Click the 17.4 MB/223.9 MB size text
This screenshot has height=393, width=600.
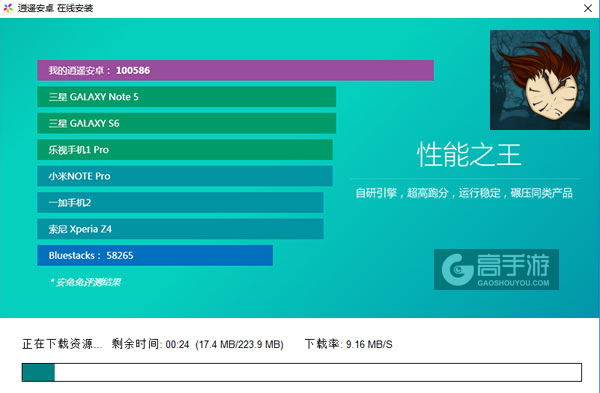point(239,344)
